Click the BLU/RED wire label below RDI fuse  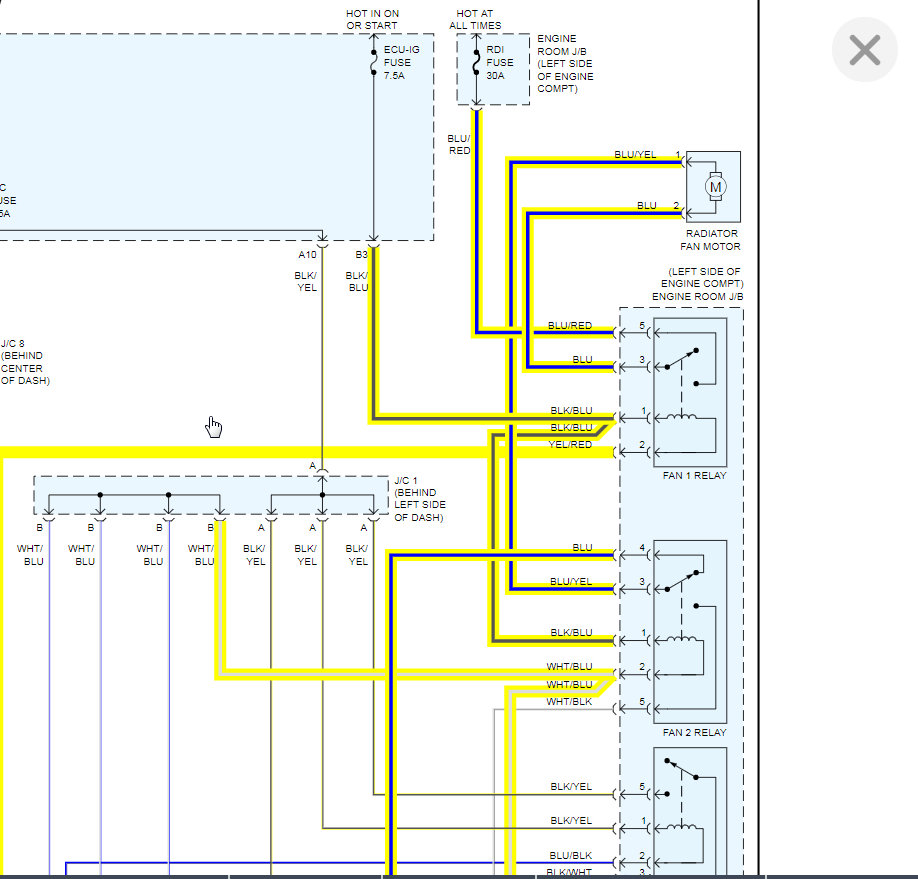pos(459,145)
